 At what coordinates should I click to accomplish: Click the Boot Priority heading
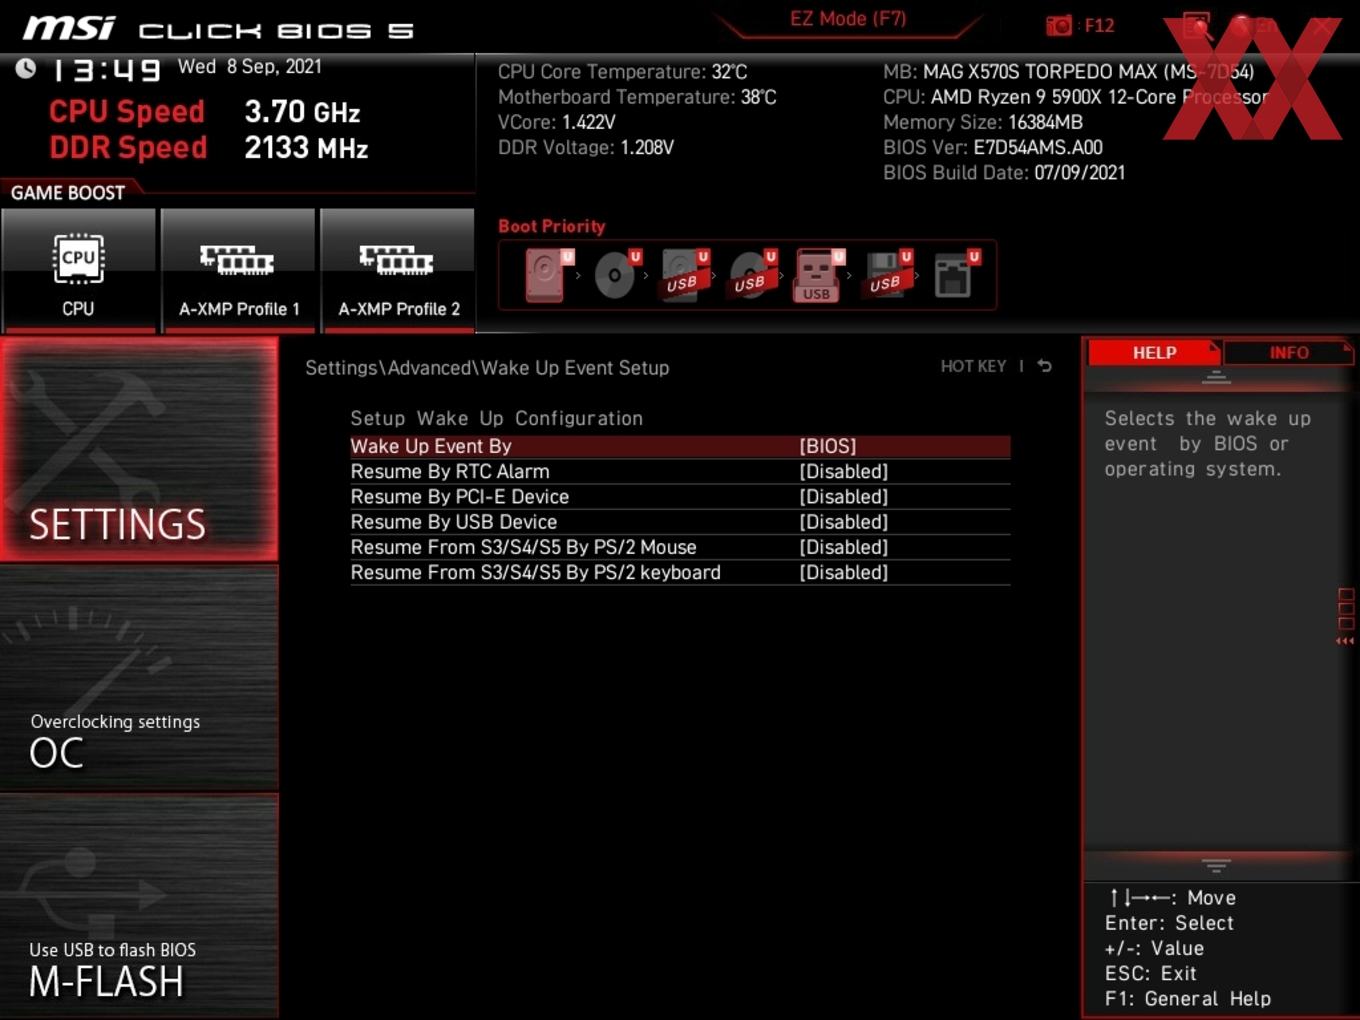point(552,226)
